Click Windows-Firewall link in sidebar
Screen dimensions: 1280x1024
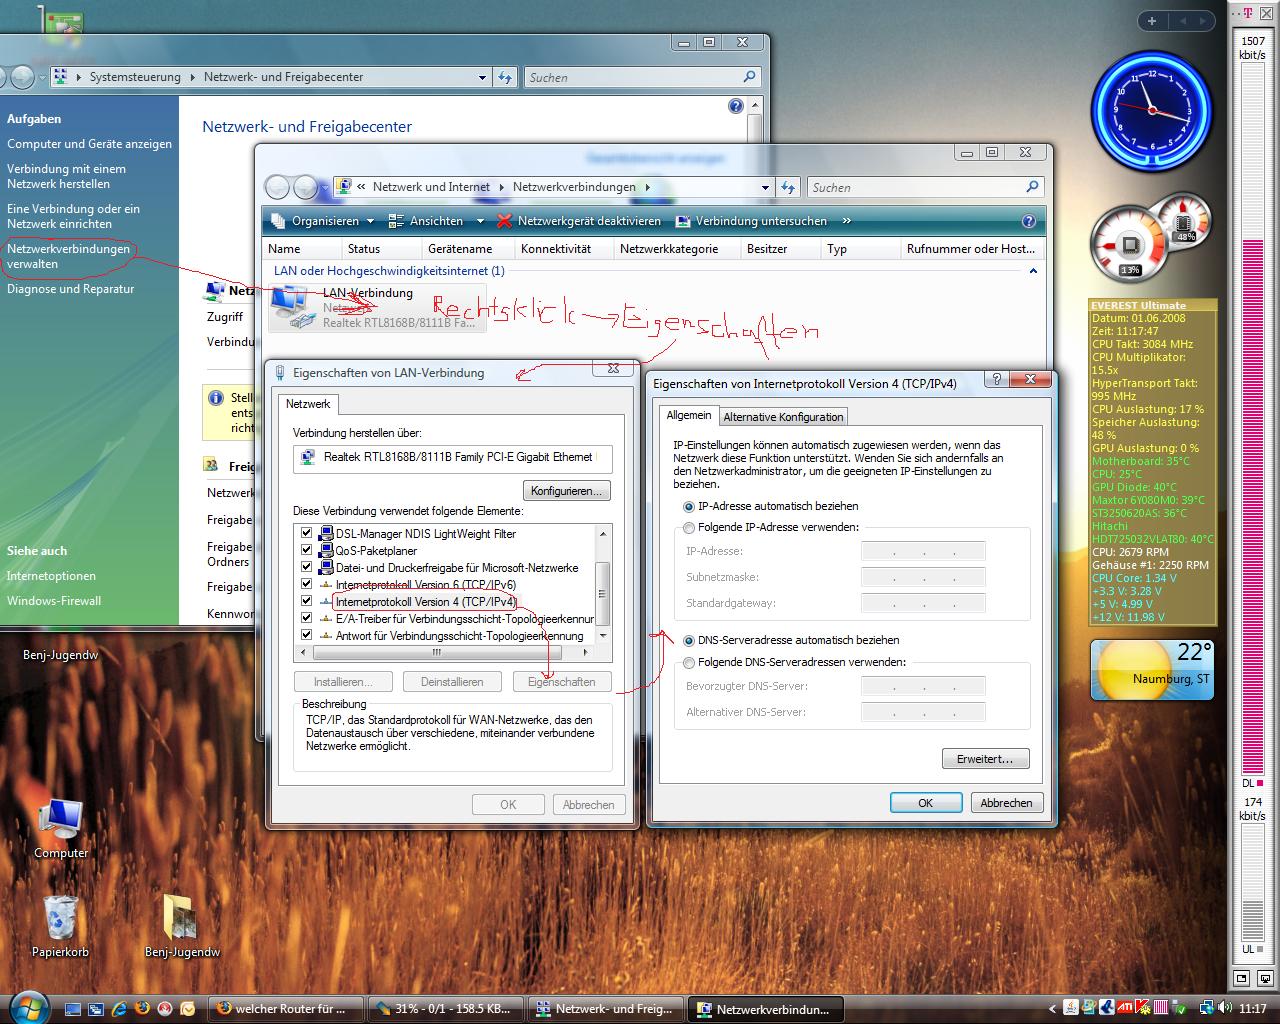coord(54,601)
